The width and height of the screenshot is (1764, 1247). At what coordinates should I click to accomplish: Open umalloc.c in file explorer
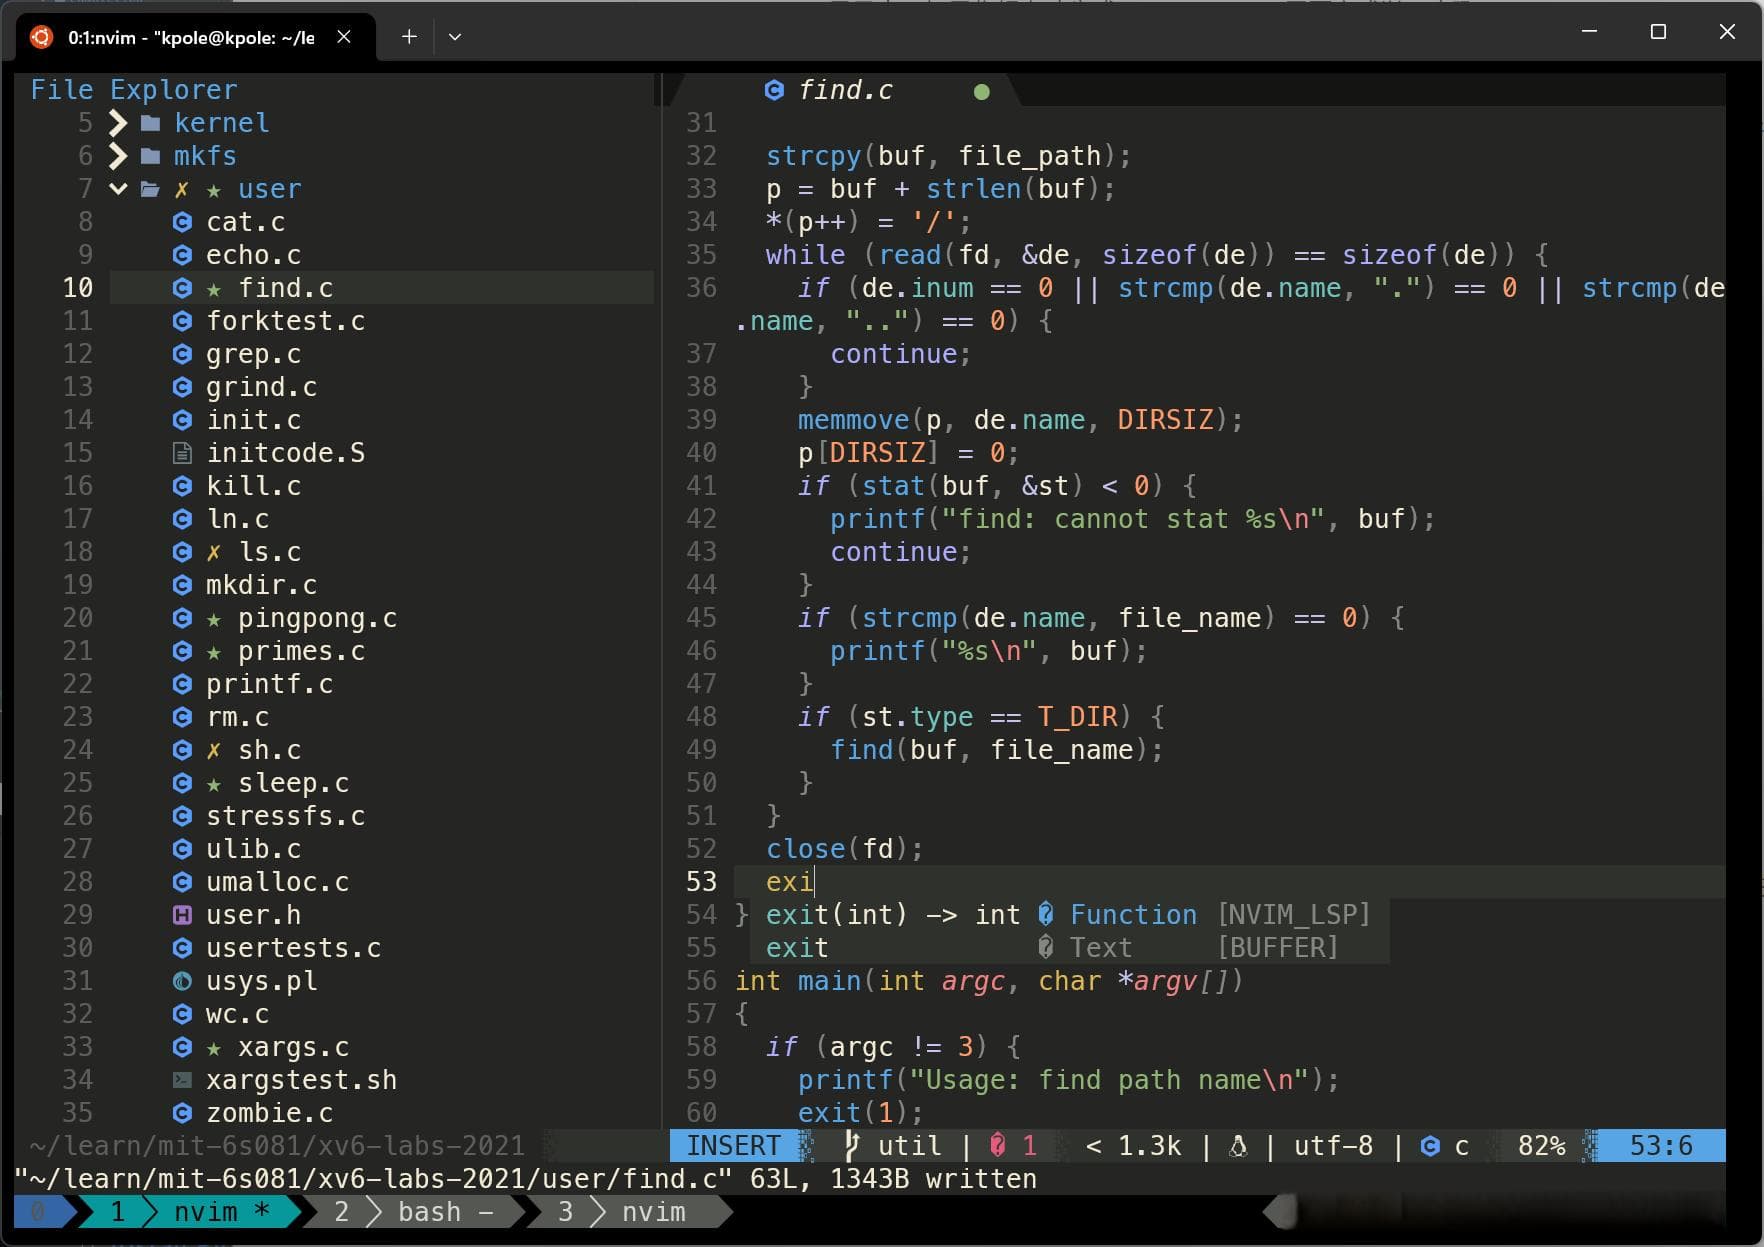pos(277,883)
